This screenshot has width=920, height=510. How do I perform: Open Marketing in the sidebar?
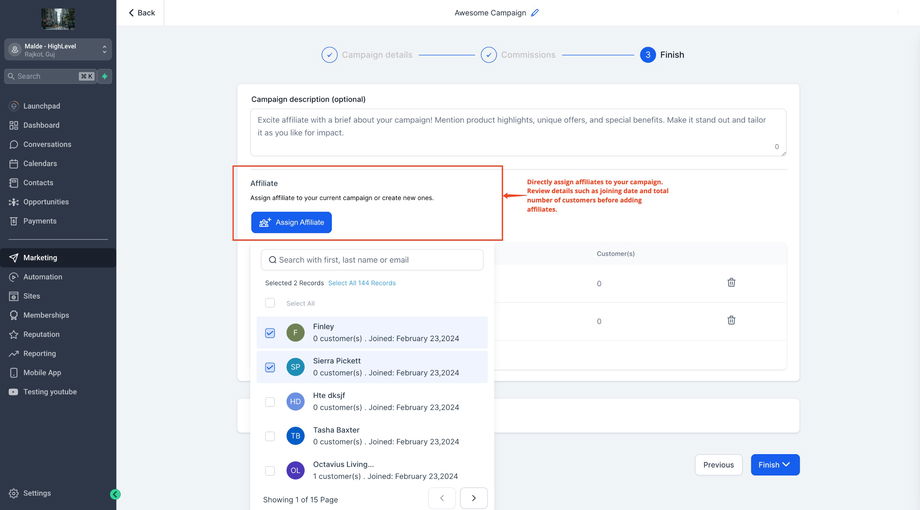click(x=40, y=258)
